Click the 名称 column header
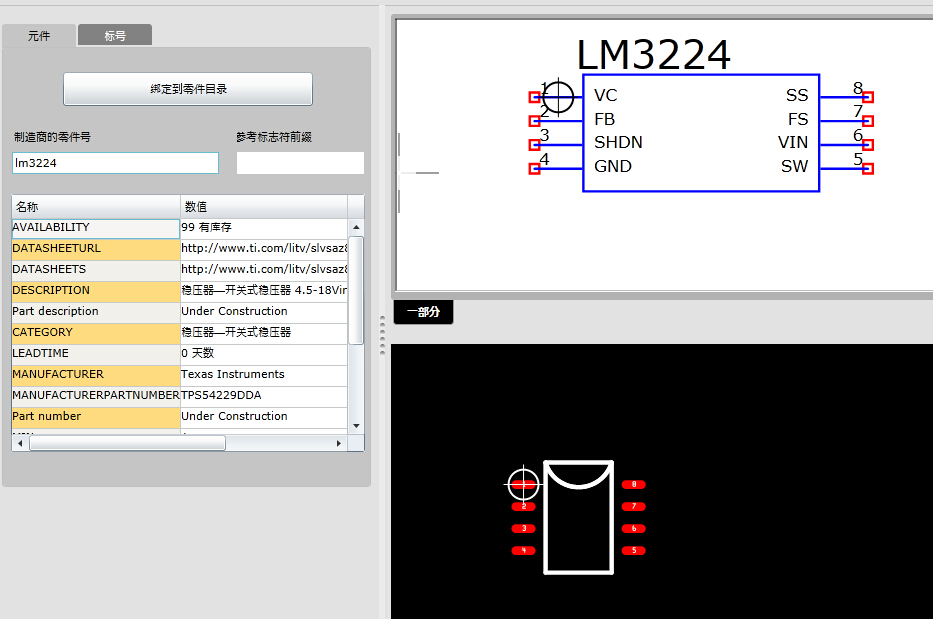This screenshot has height=619, width=933. (x=96, y=207)
